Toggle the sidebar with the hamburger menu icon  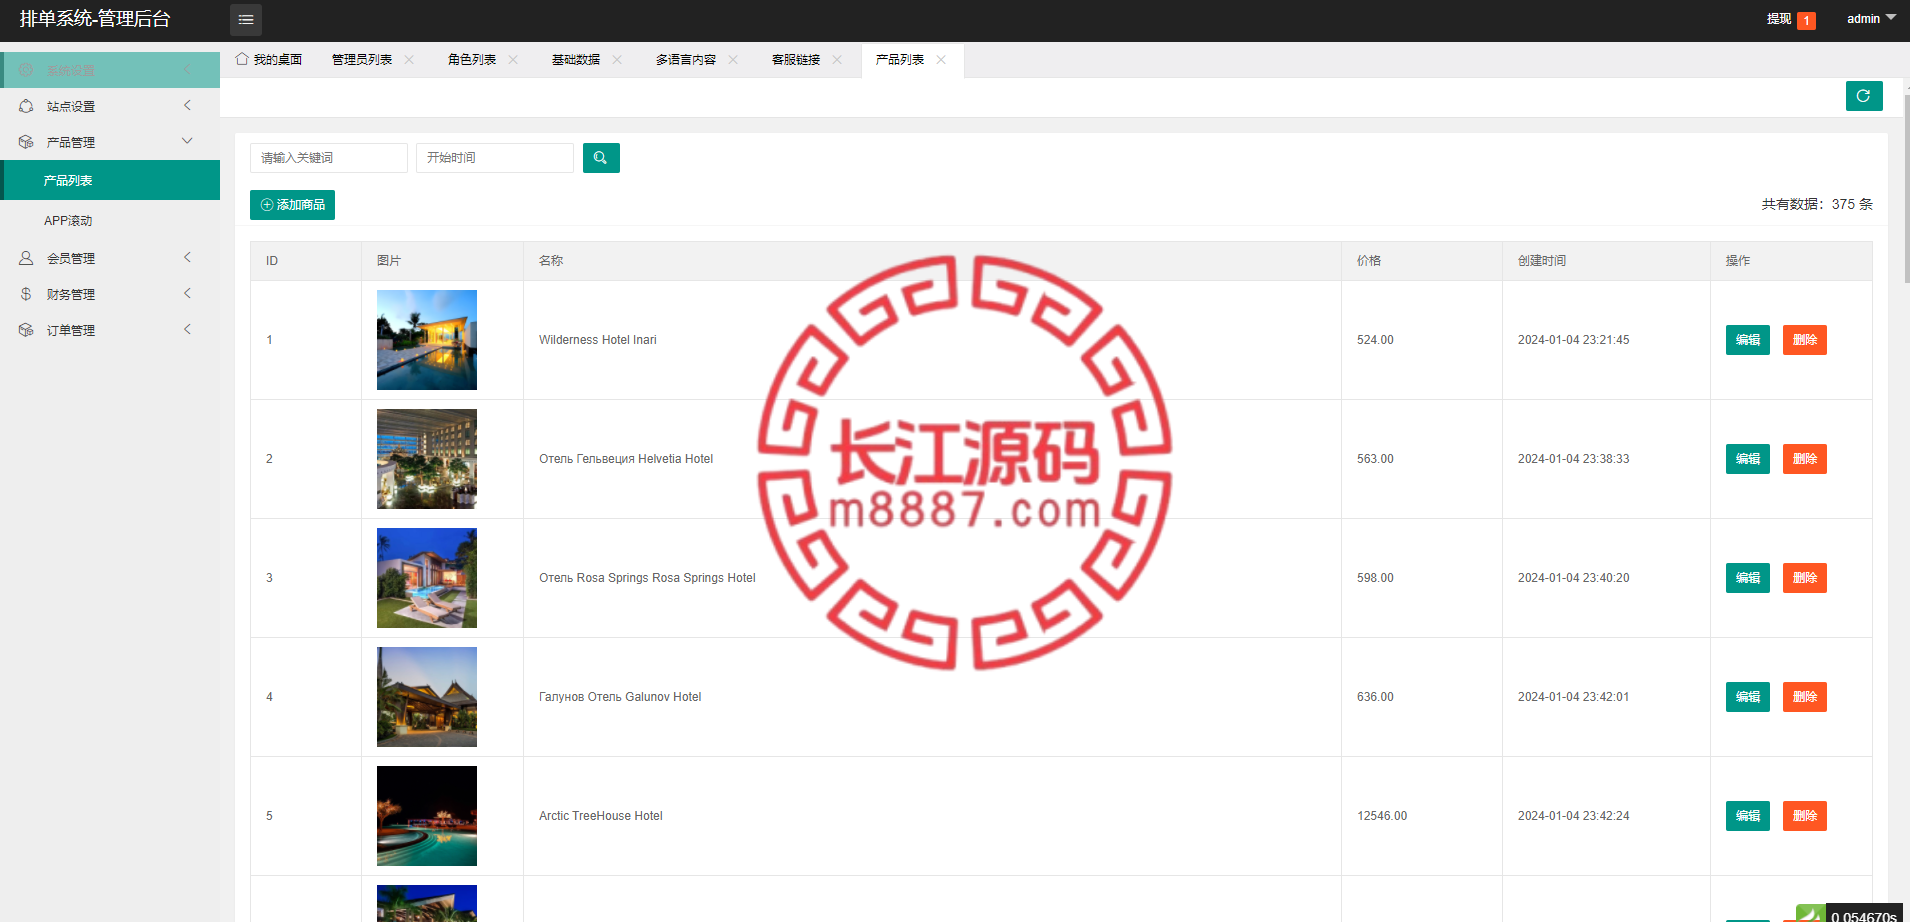tap(246, 20)
